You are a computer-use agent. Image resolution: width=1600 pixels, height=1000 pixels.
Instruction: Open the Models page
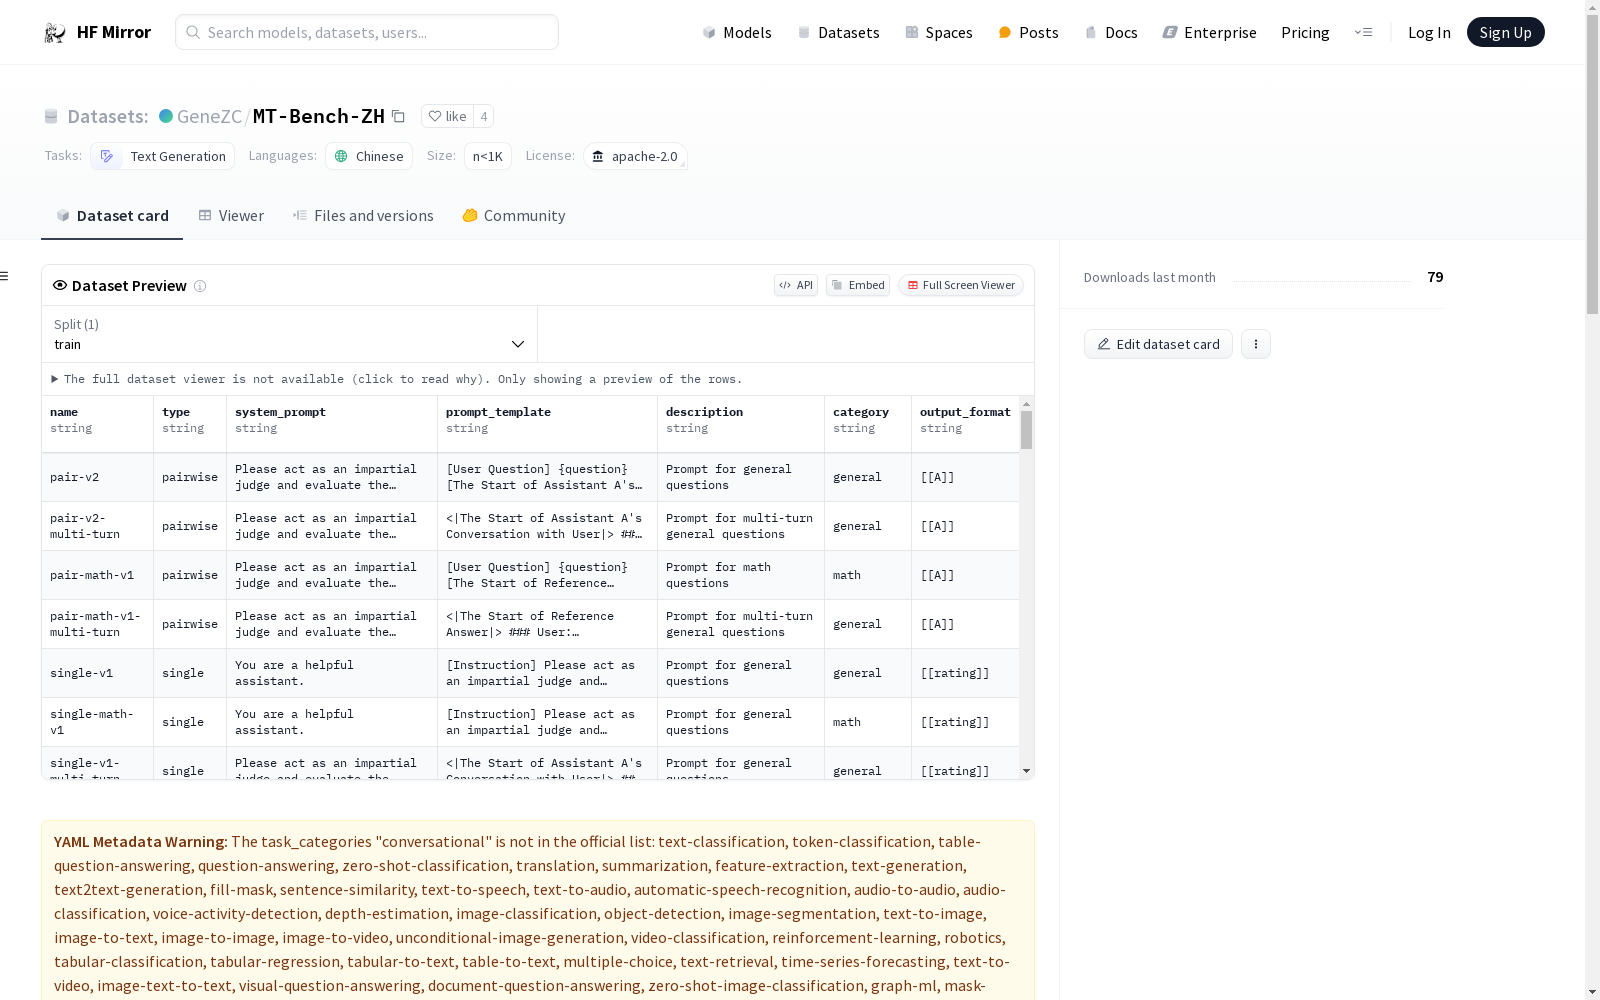click(737, 32)
